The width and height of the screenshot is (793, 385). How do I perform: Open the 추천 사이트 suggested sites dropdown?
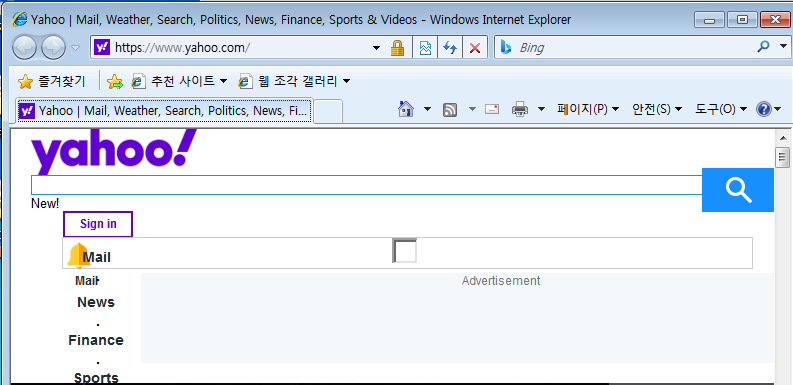[179, 81]
